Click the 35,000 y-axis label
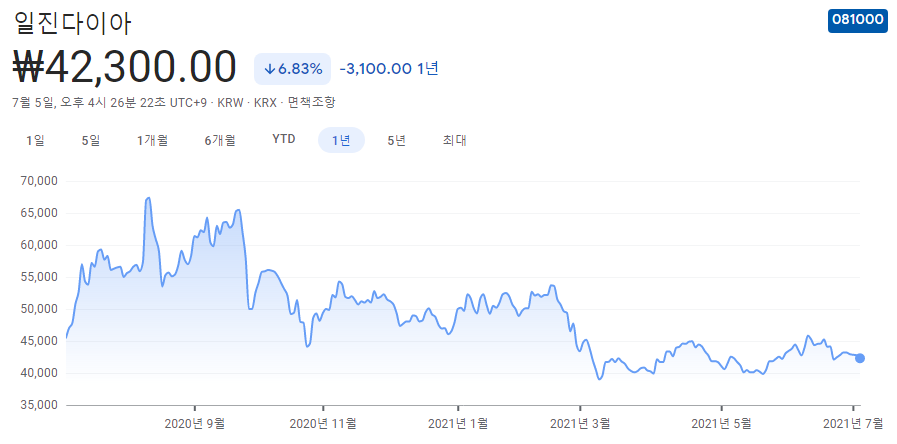Viewport: 897px width, 444px height. click(39, 405)
